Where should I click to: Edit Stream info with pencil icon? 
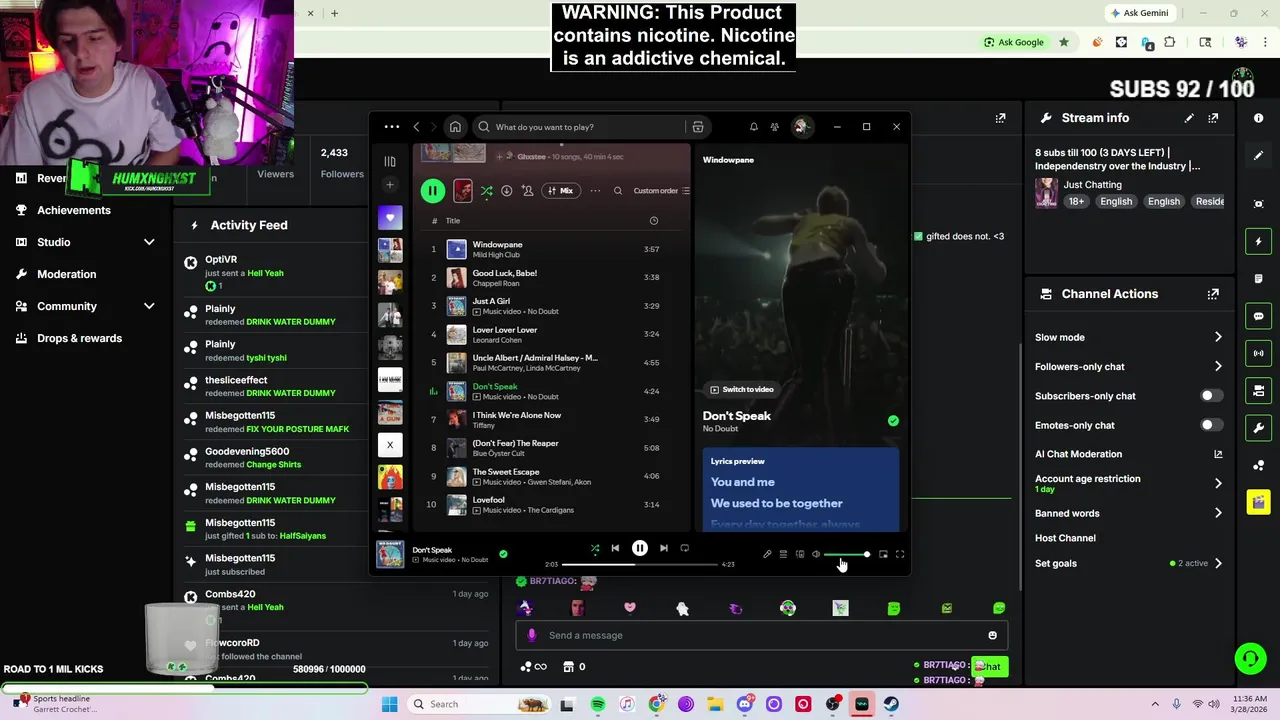tap(1189, 118)
